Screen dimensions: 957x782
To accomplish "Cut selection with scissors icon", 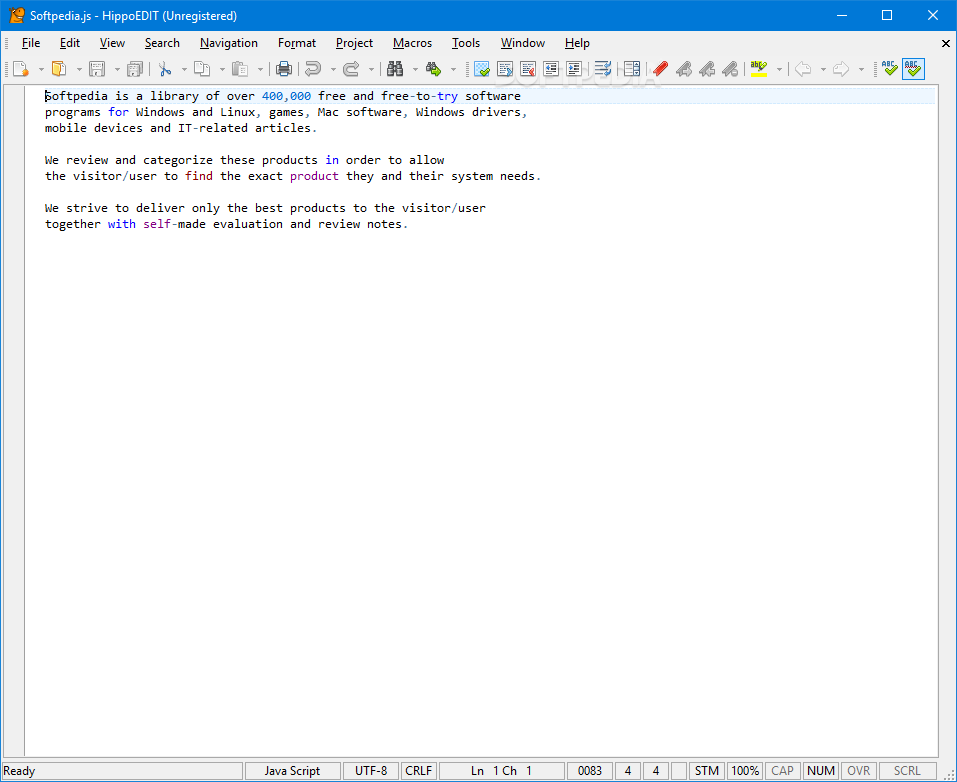I will [x=165, y=69].
